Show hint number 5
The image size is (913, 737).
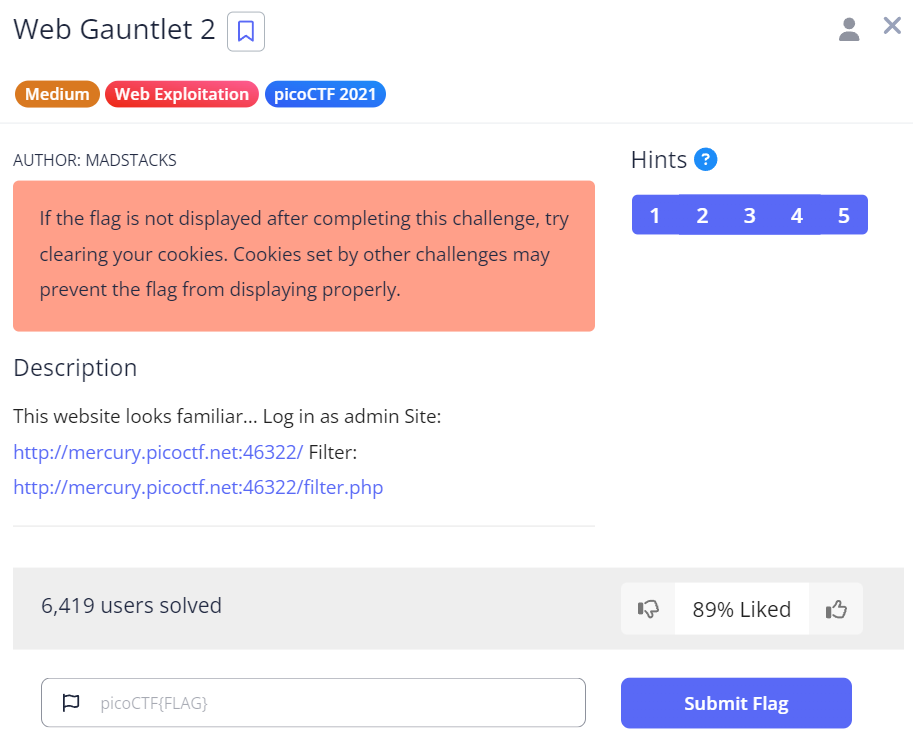(x=844, y=215)
